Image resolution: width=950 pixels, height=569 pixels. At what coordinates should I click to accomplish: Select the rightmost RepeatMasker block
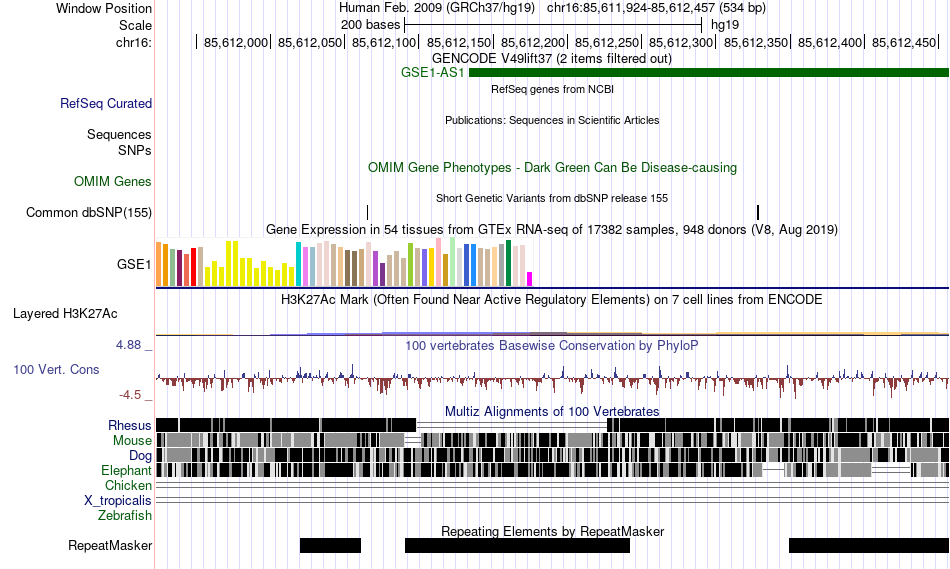click(869, 545)
